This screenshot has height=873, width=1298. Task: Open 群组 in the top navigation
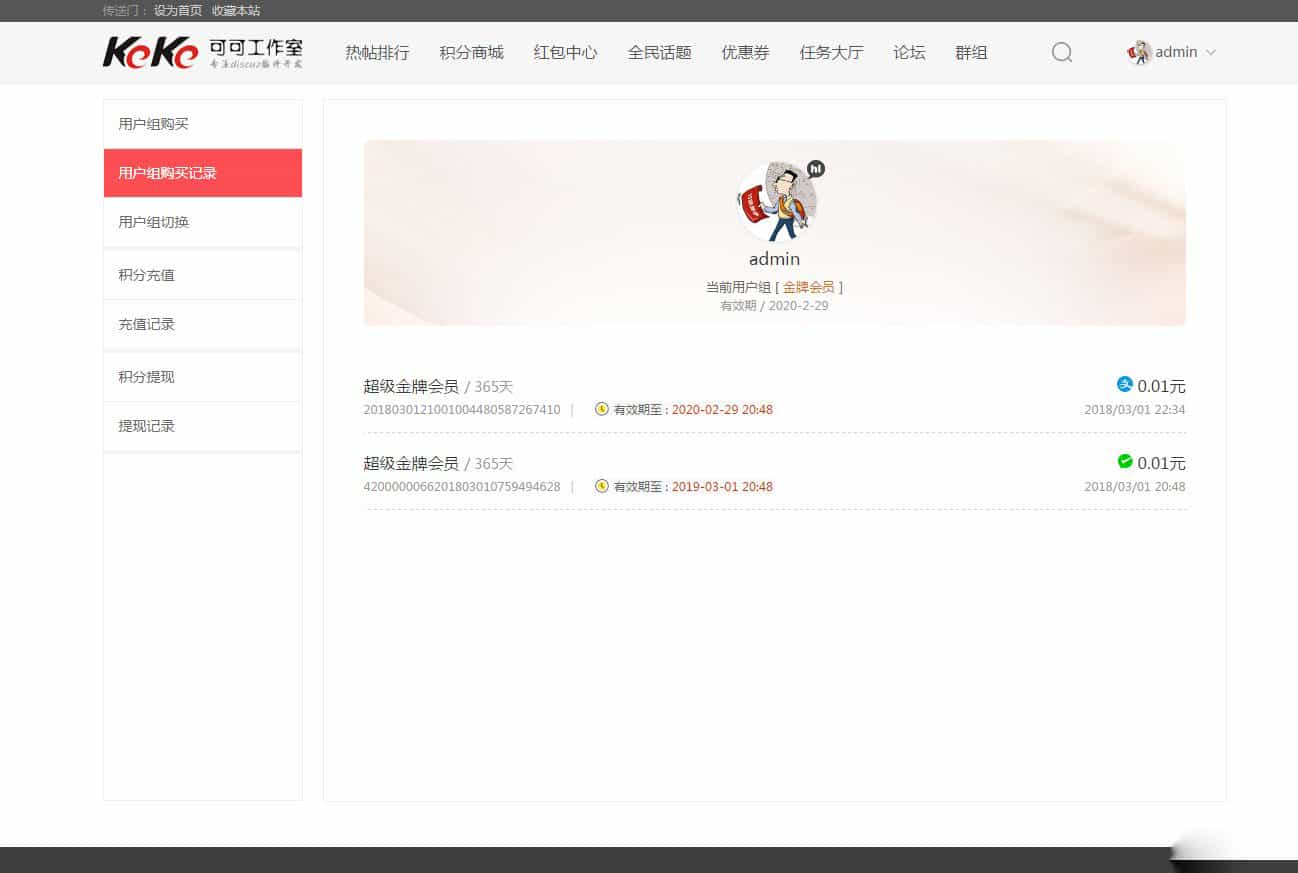pyautogui.click(x=971, y=52)
